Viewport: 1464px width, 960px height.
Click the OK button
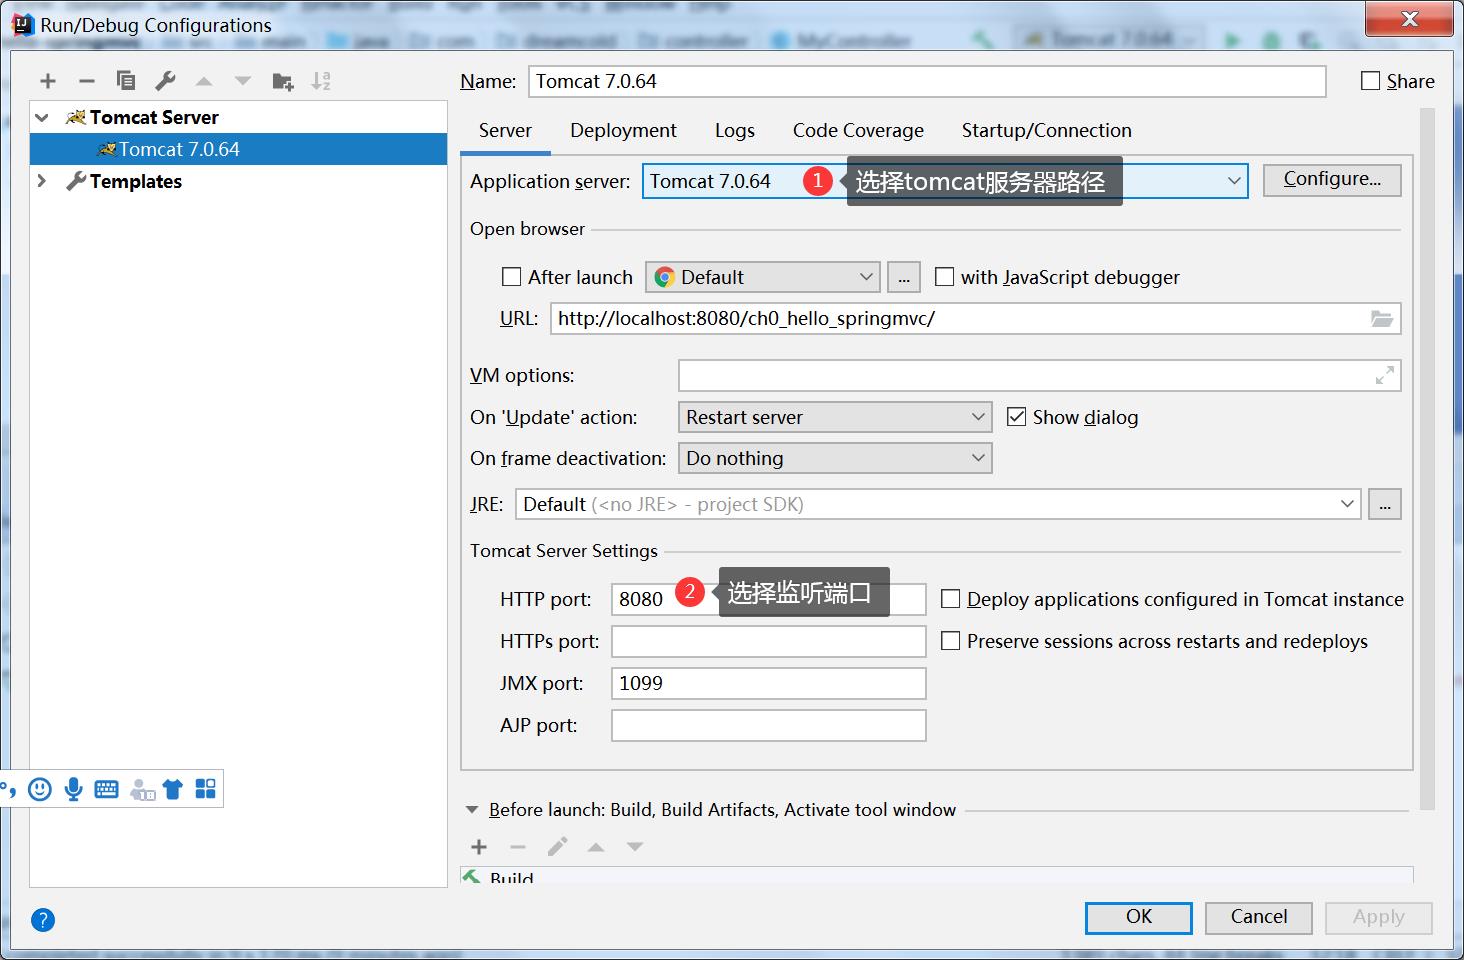pyautogui.click(x=1139, y=917)
